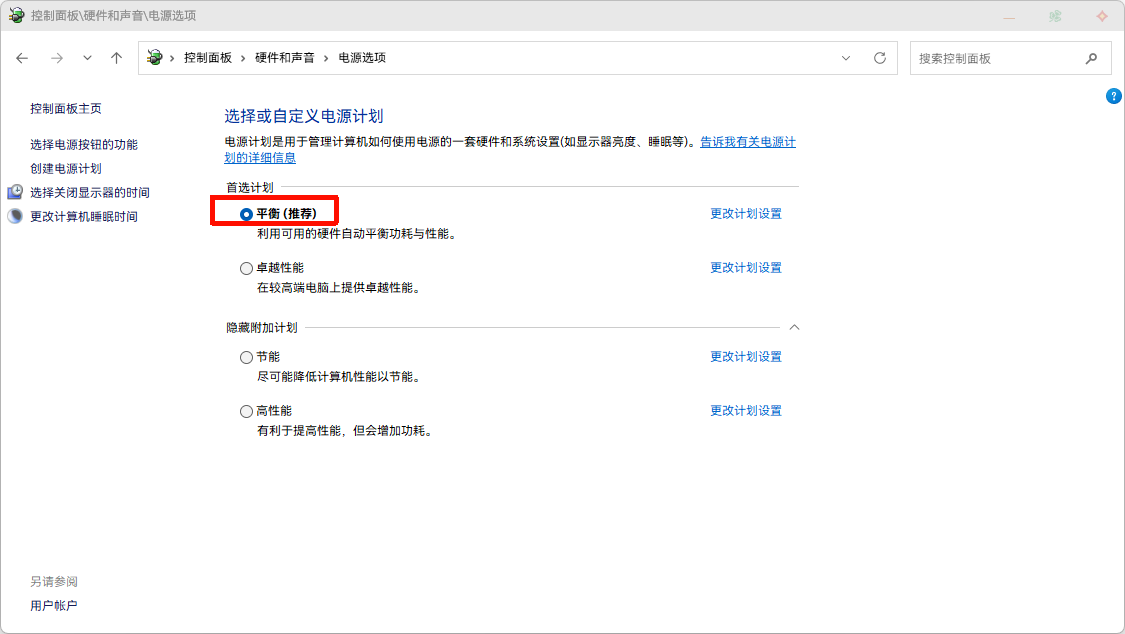Screen dimensions: 1125x634
Task: Open 控制面板主页 link
Action: tap(66, 108)
